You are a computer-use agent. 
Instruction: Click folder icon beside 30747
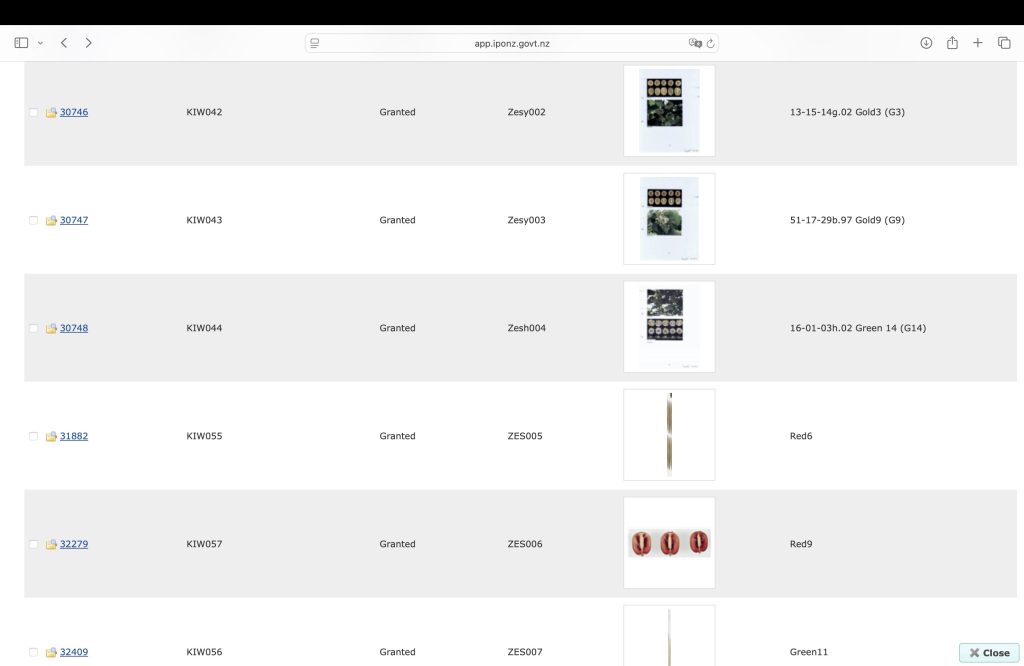tap(51, 220)
